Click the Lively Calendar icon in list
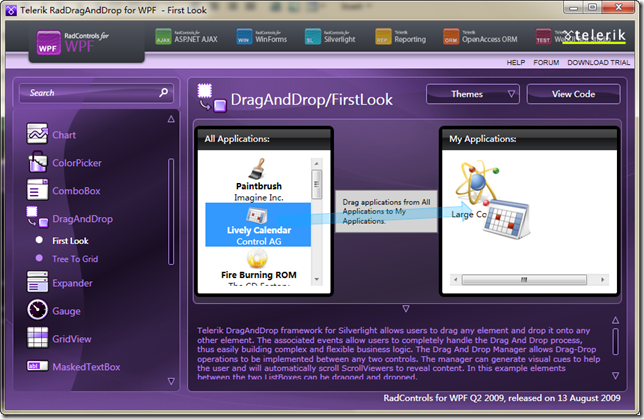Screen dimensions: 644x419 [257, 215]
